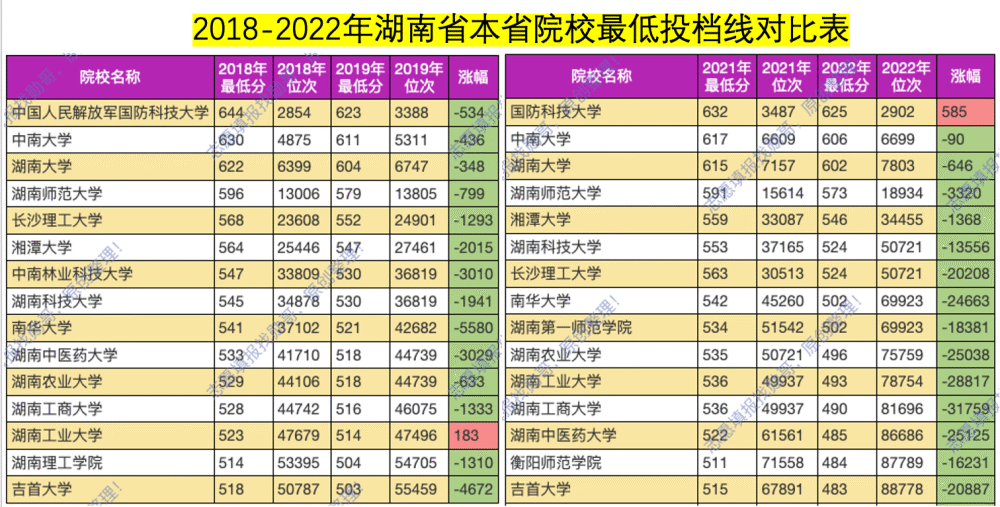Click the change value -1293
Image resolution: width=1000 pixels, height=507 pixels.
pyautogui.click(x=474, y=221)
